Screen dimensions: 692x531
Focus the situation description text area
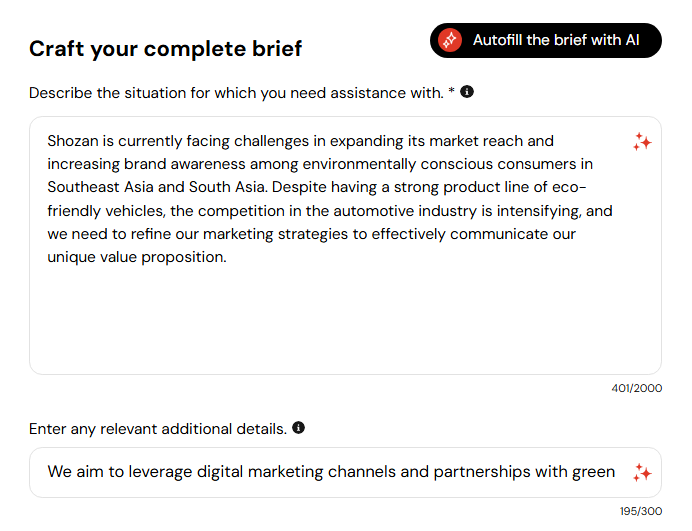click(345, 245)
